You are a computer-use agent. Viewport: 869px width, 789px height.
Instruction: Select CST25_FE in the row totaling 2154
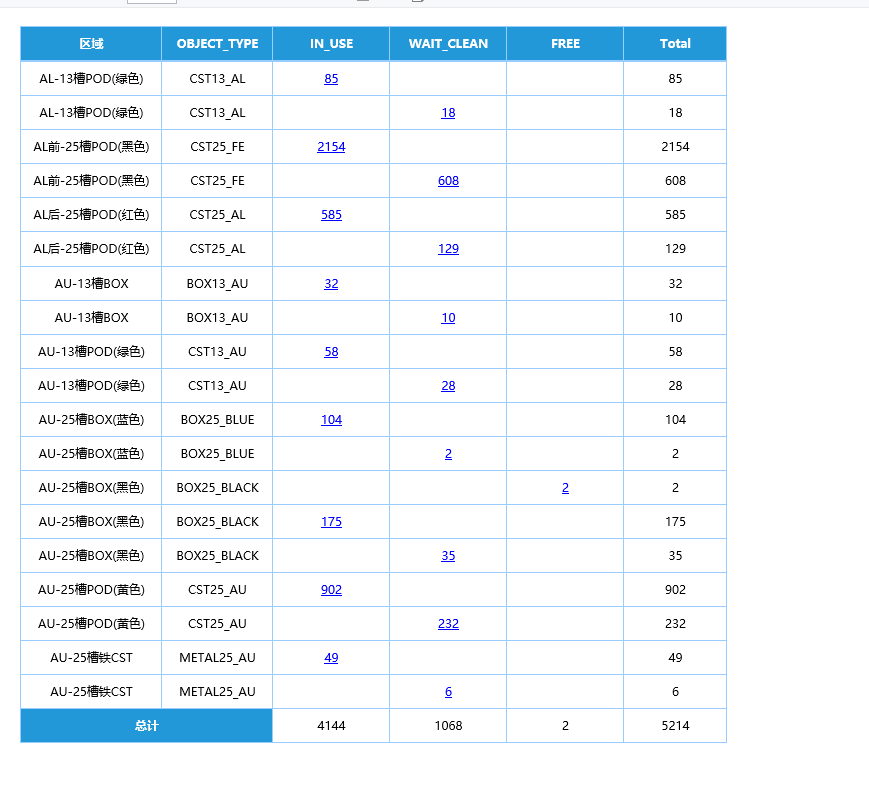click(217, 147)
